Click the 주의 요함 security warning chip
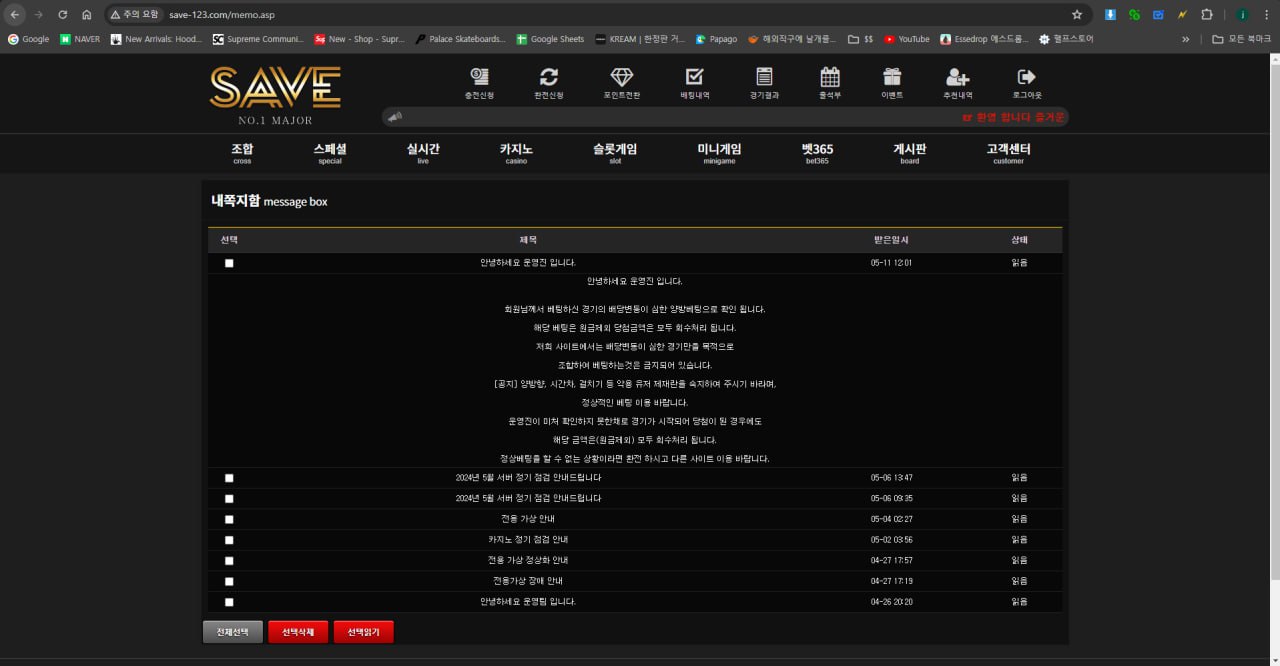Image resolution: width=1280 pixels, height=666 pixels. [135, 15]
